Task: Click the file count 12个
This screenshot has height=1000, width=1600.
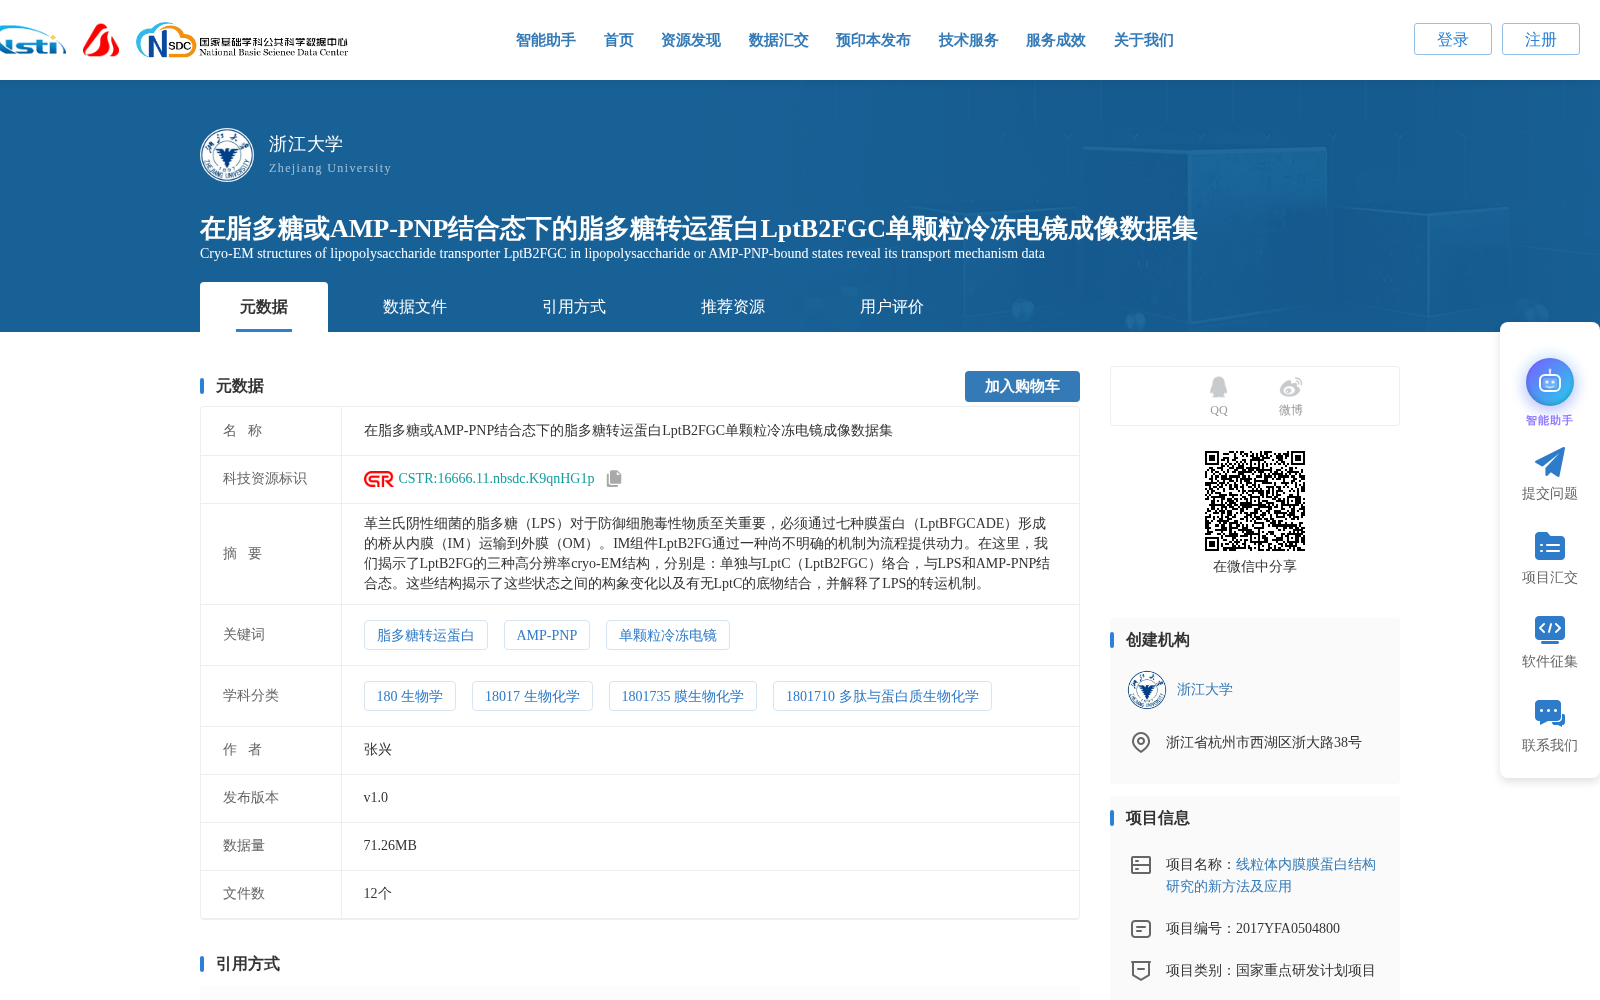Action: click(x=378, y=894)
